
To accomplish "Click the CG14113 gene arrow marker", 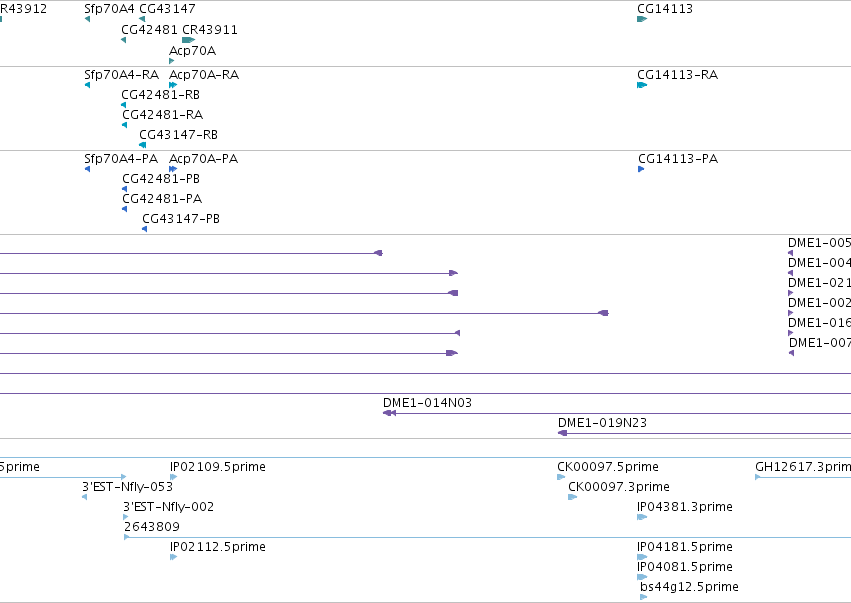I will (x=642, y=19).
